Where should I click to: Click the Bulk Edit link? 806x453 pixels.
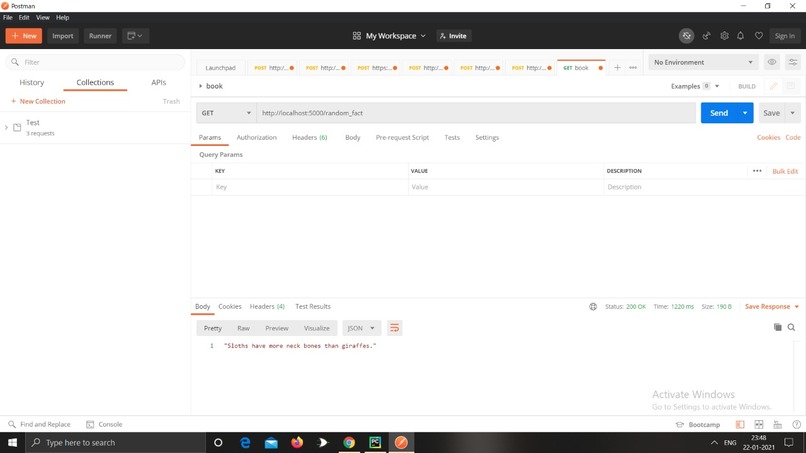click(785, 171)
